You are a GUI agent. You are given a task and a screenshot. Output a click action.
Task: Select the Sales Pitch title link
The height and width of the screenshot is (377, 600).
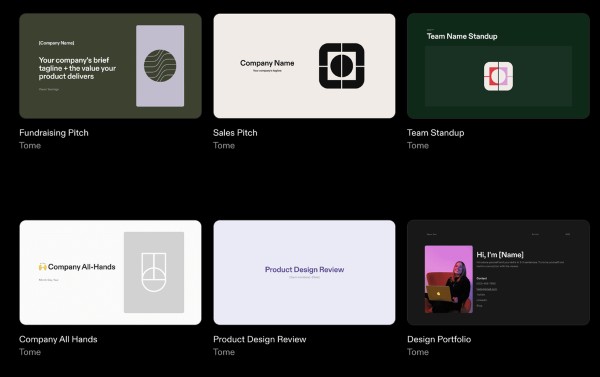(x=235, y=133)
